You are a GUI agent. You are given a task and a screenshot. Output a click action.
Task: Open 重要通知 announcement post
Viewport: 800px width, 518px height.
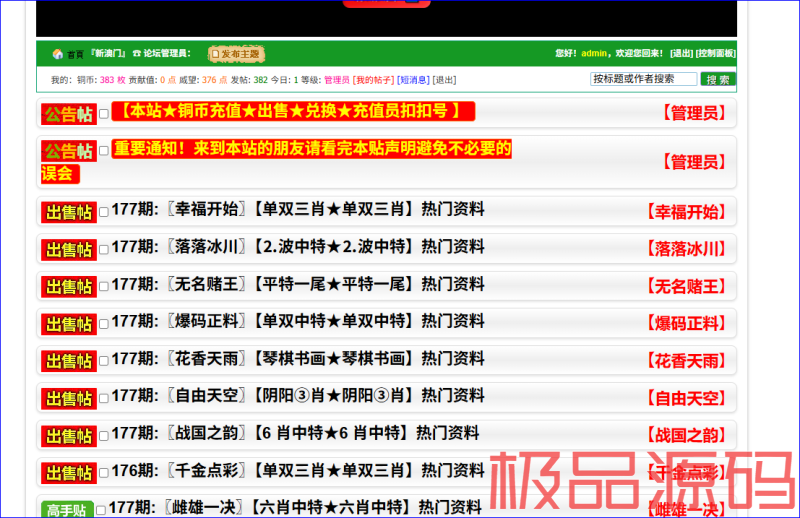(x=312, y=149)
